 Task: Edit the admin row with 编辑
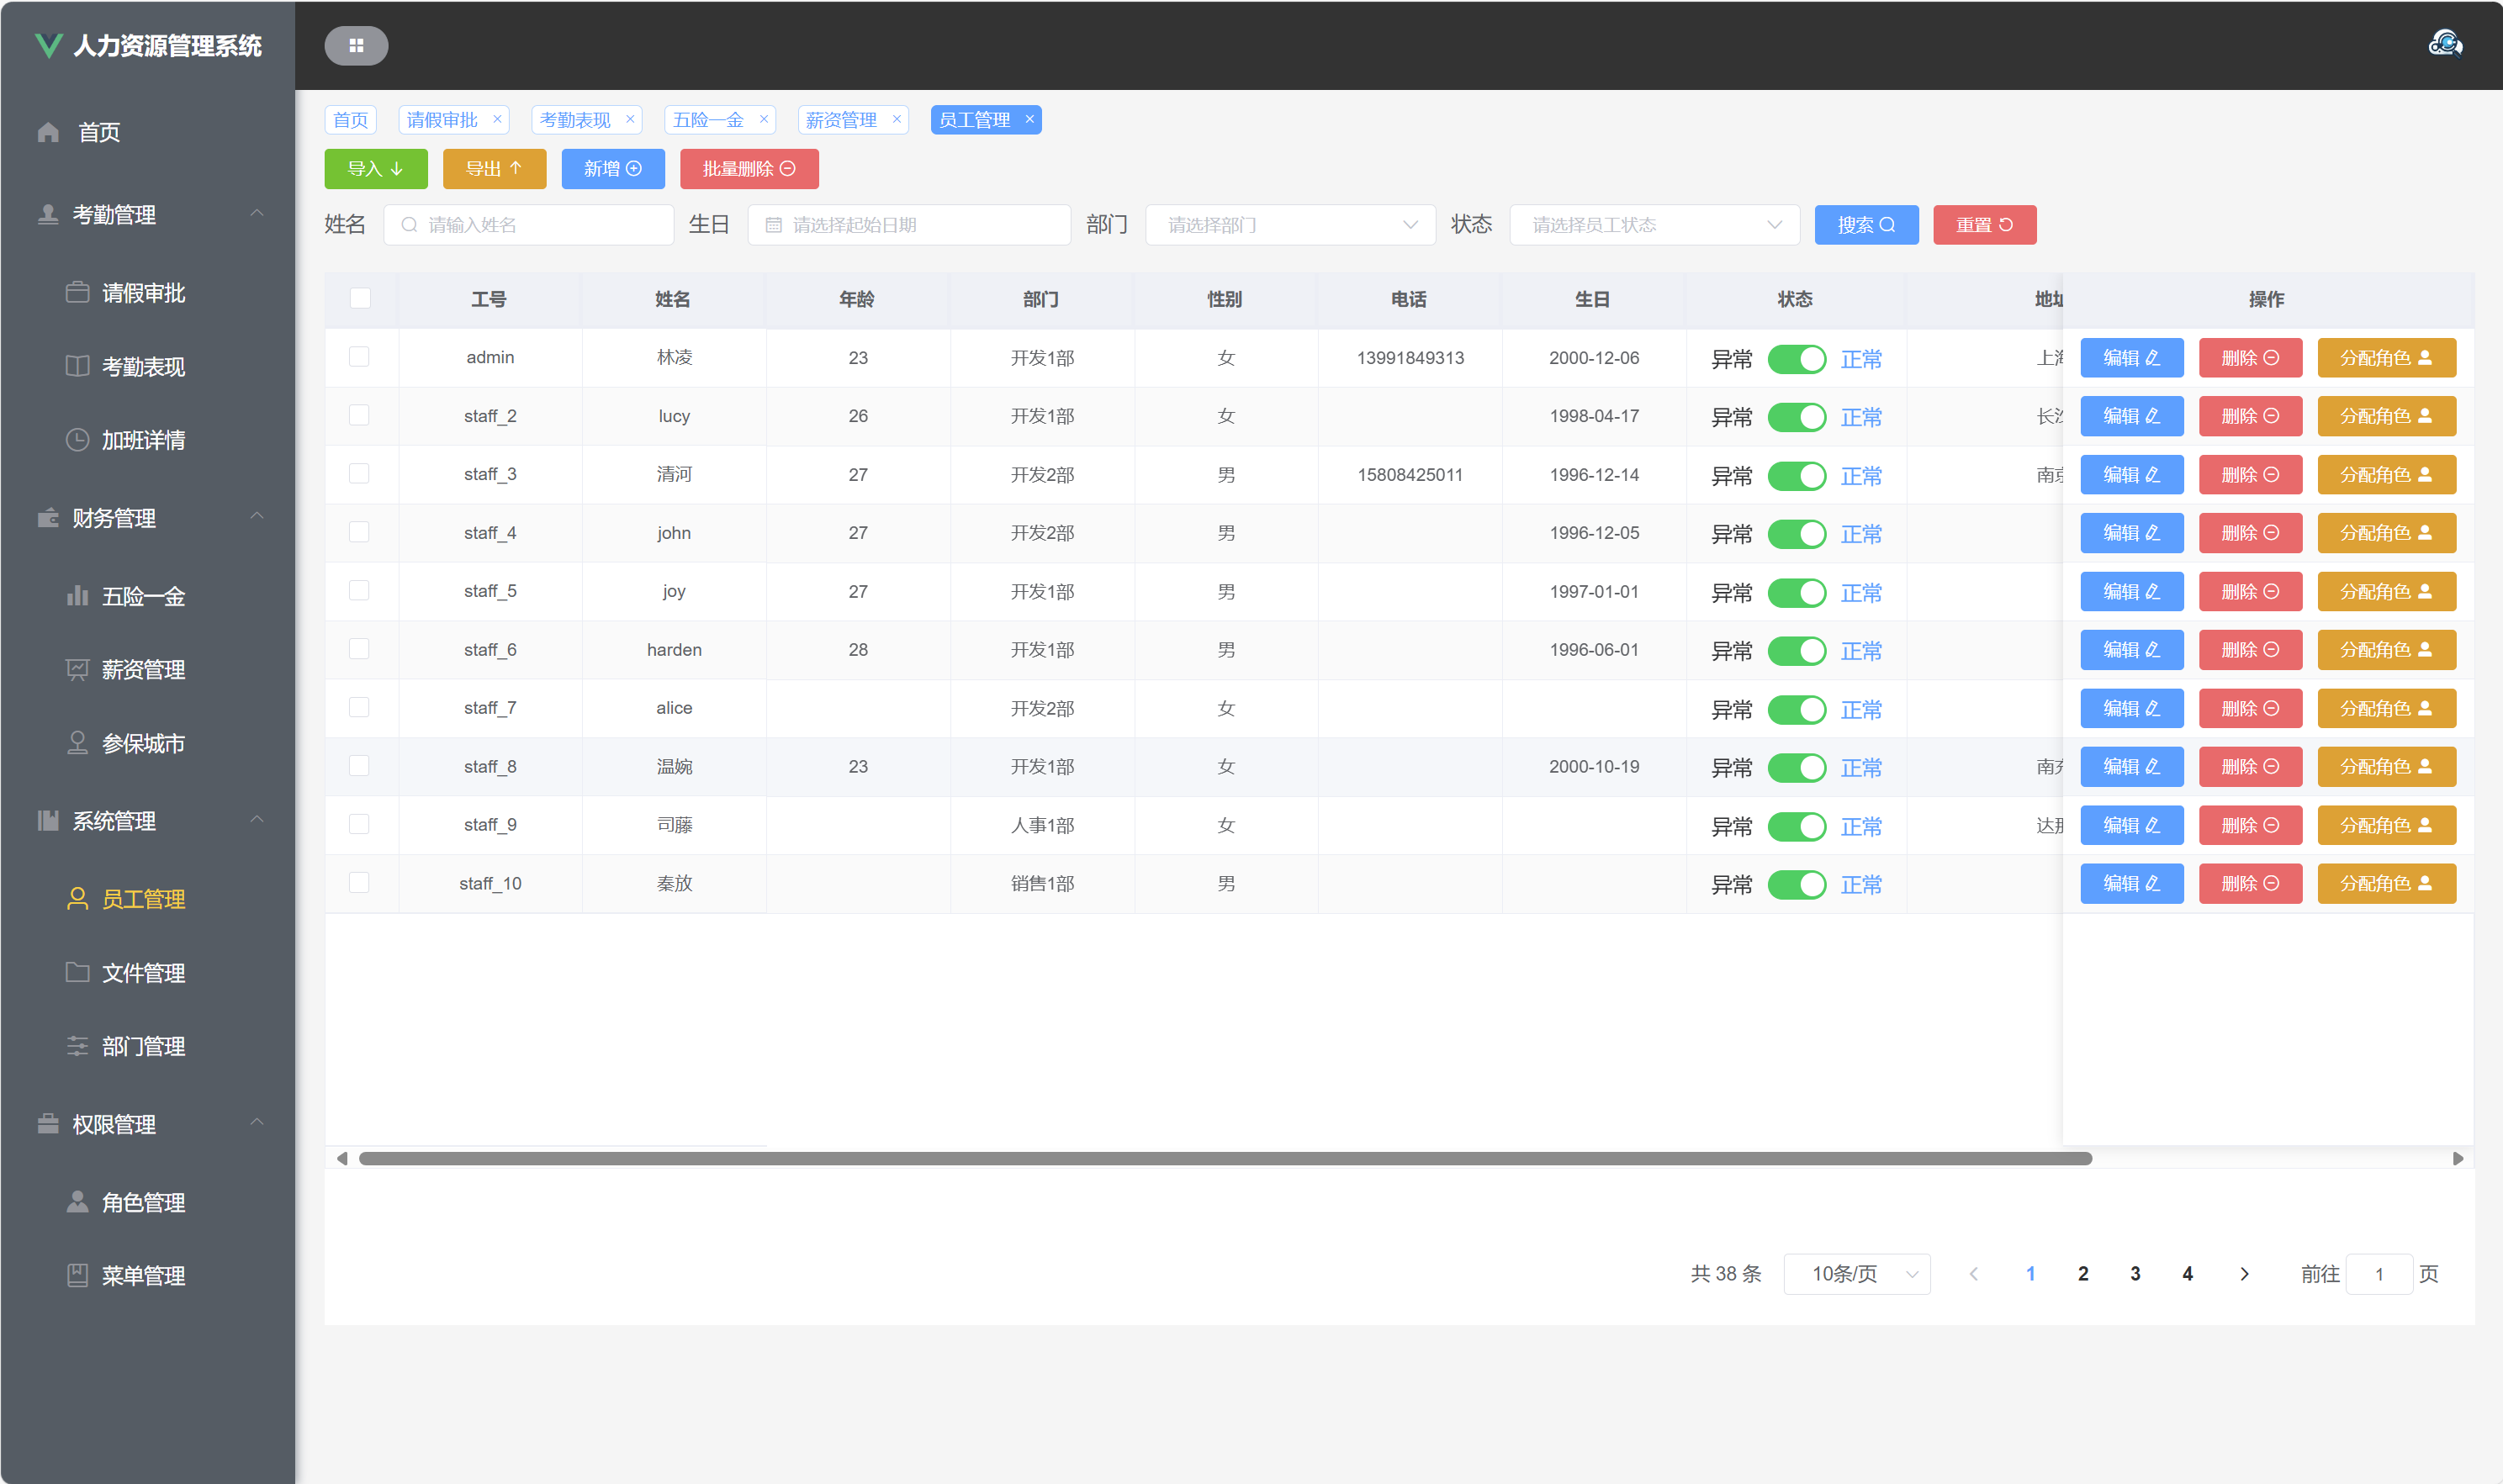tap(2132, 358)
